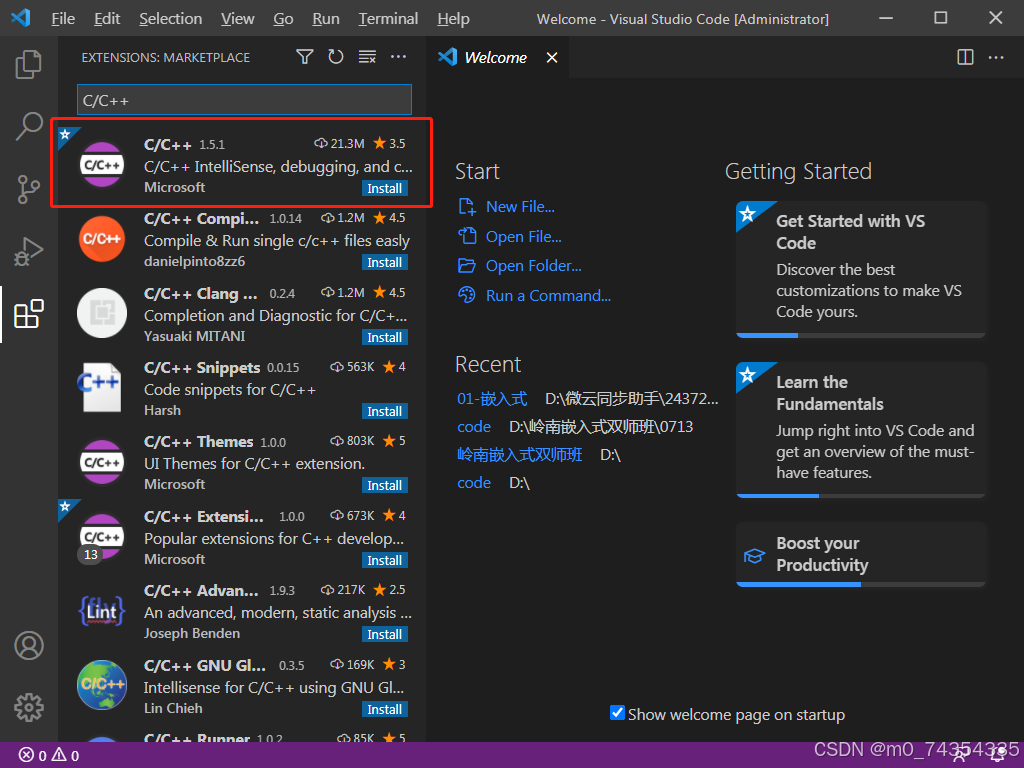Clear extensions search results icon
This screenshot has height=768, width=1024.
tap(367, 57)
